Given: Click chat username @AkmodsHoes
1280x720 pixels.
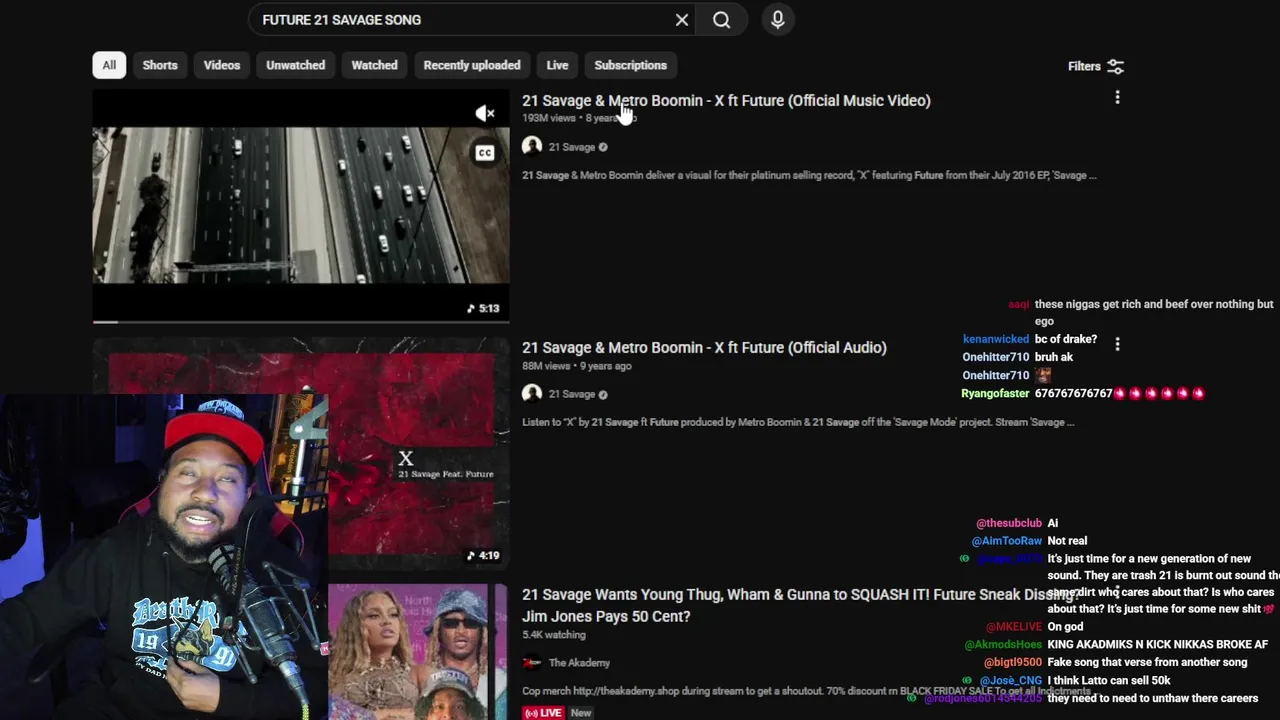Looking at the screenshot, I should pyautogui.click(x=1003, y=645).
